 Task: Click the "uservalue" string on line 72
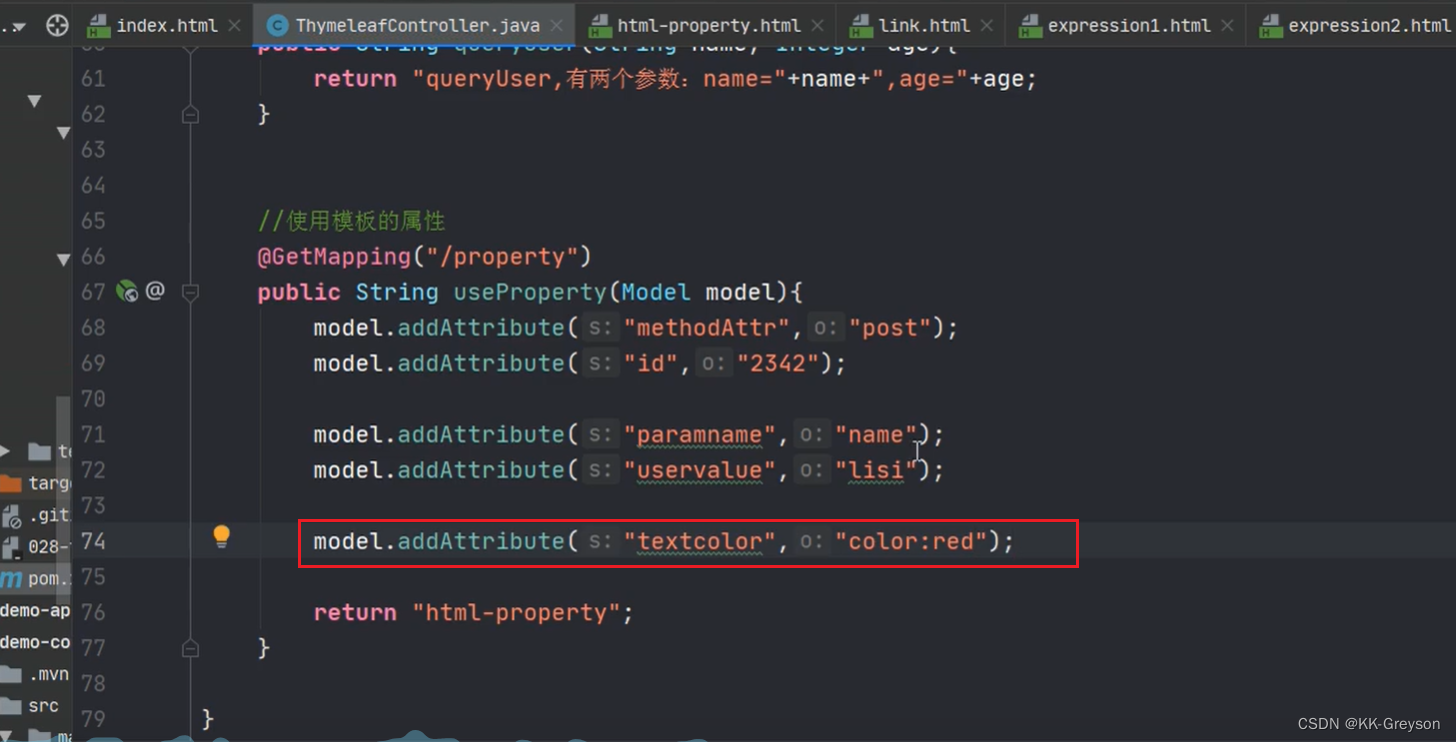(700, 470)
